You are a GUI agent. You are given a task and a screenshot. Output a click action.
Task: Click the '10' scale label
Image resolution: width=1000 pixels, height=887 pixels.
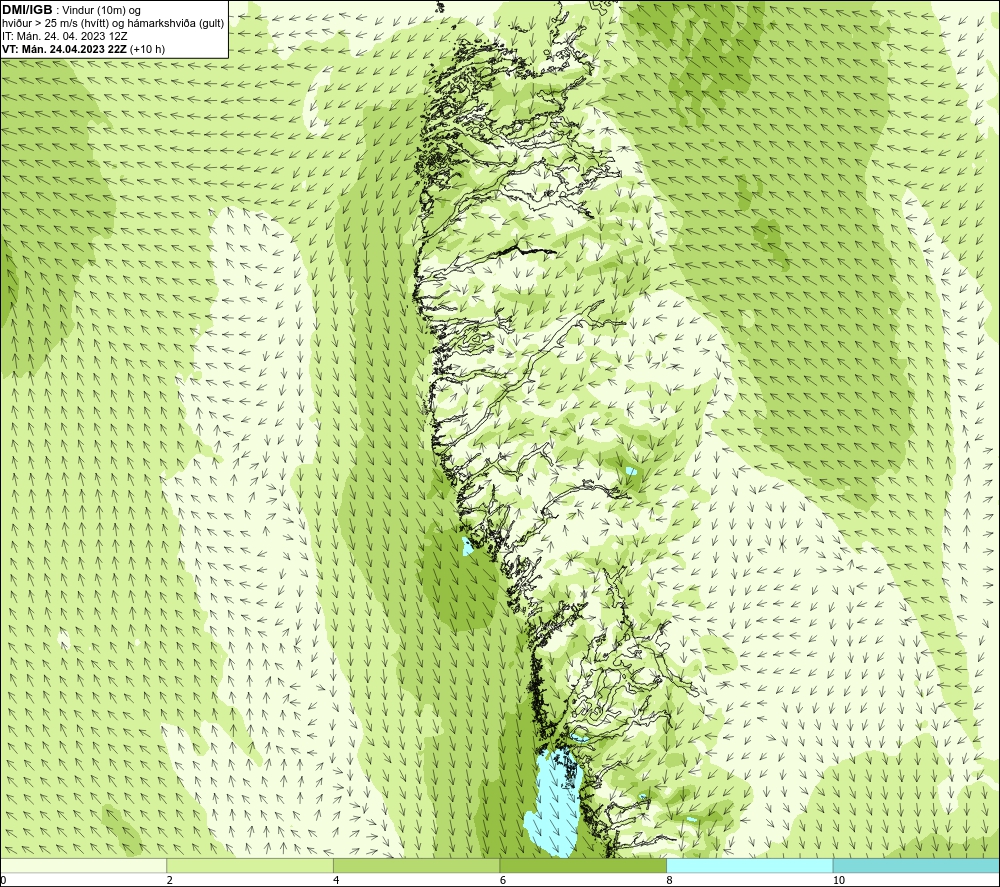pyautogui.click(x=839, y=881)
